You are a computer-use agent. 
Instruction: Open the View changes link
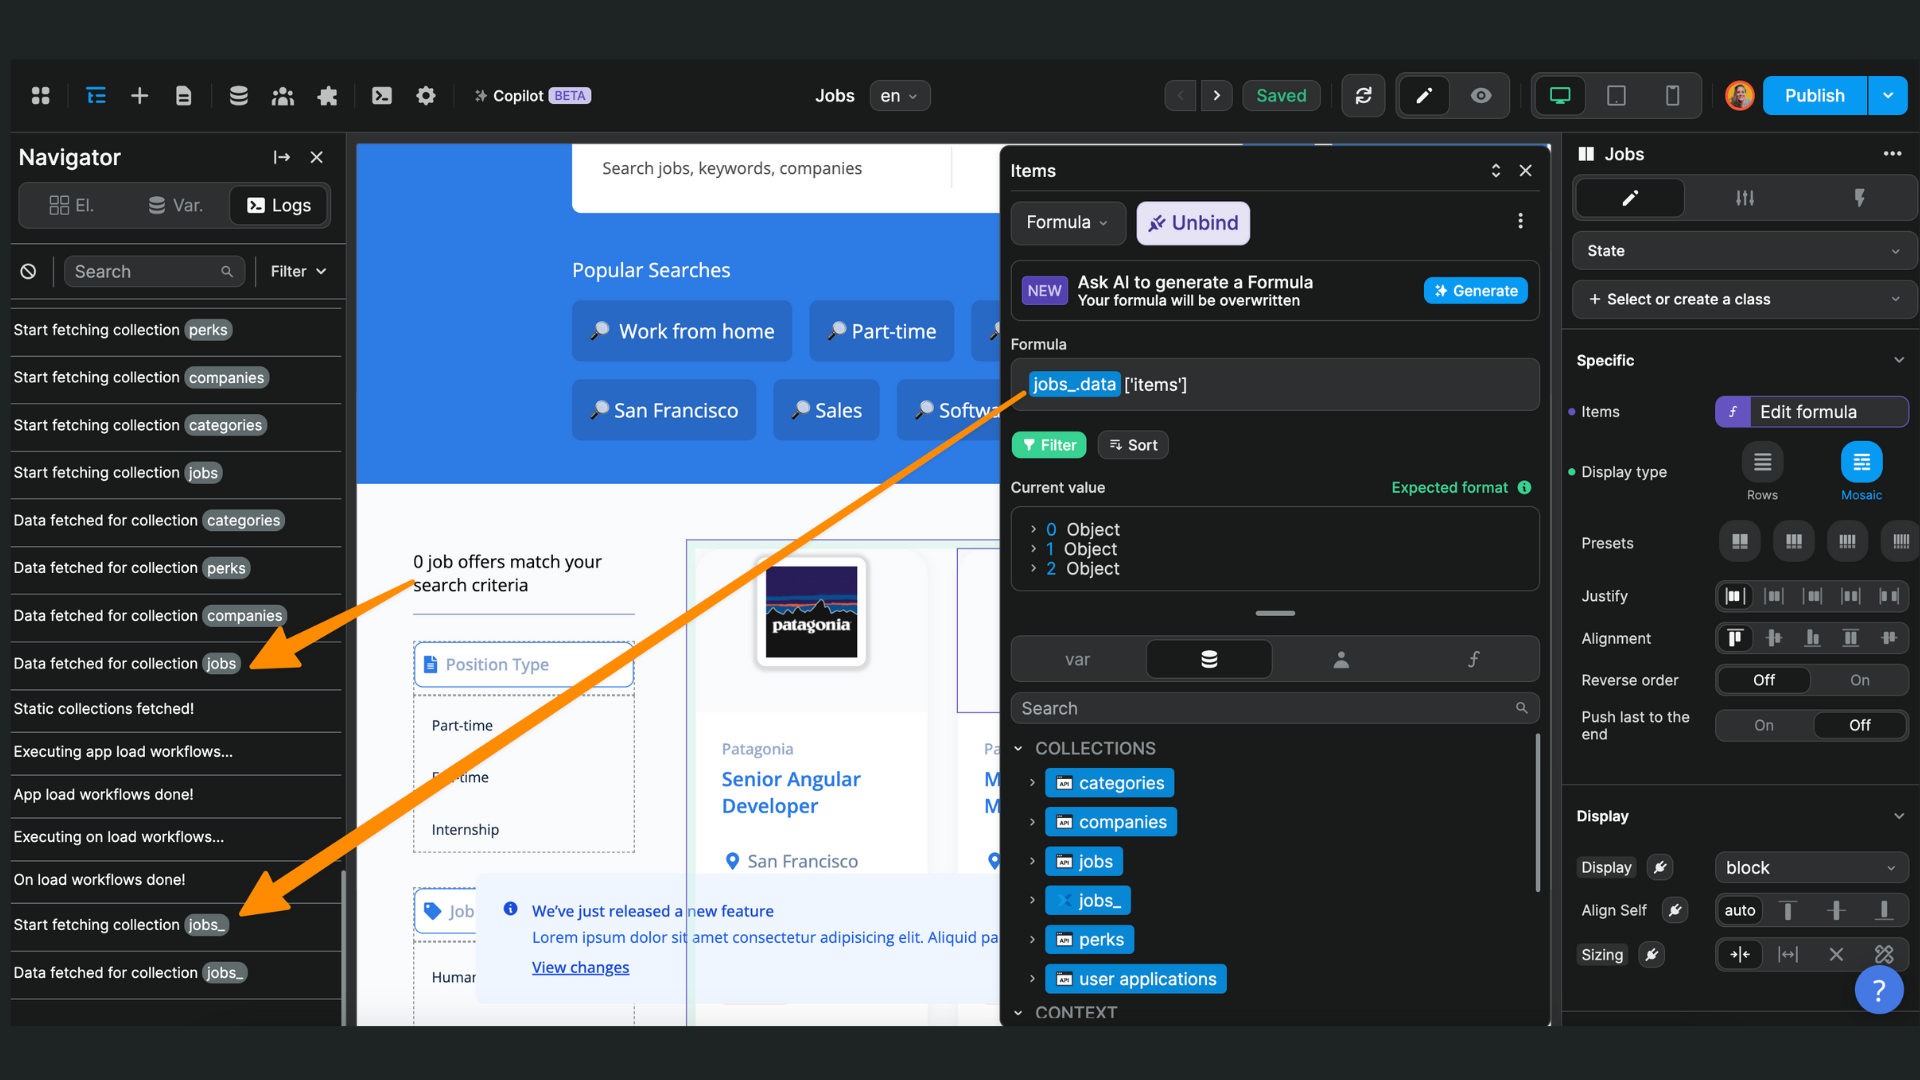coord(580,967)
